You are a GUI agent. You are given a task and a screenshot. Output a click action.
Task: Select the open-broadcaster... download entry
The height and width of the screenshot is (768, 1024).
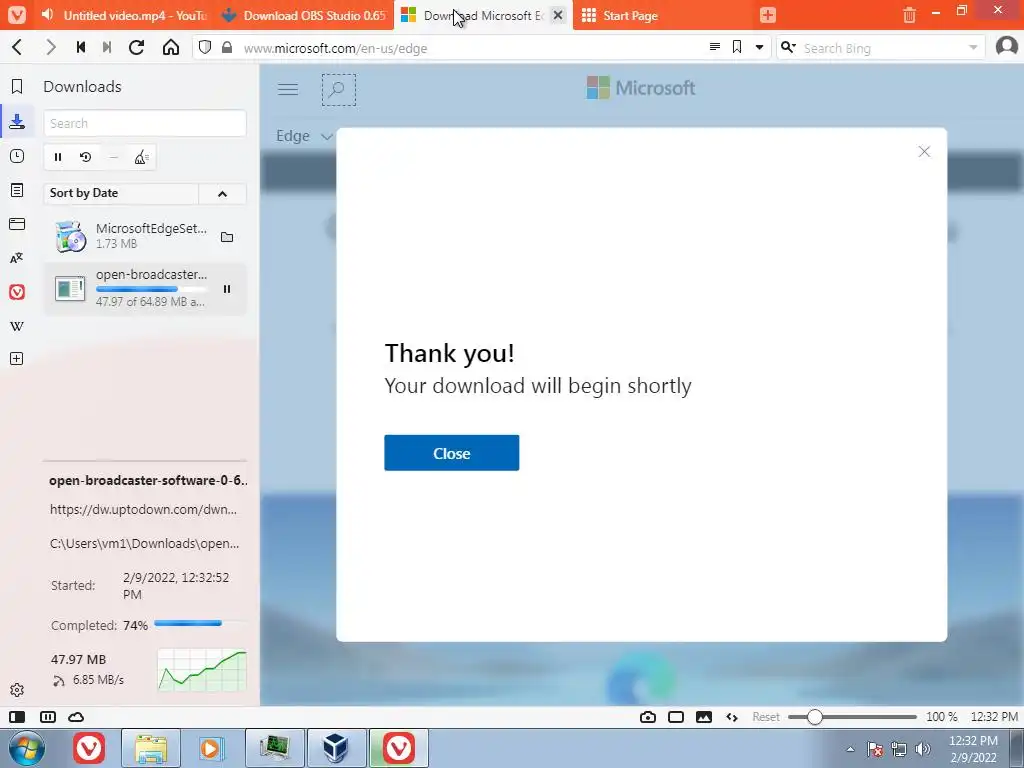145,289
